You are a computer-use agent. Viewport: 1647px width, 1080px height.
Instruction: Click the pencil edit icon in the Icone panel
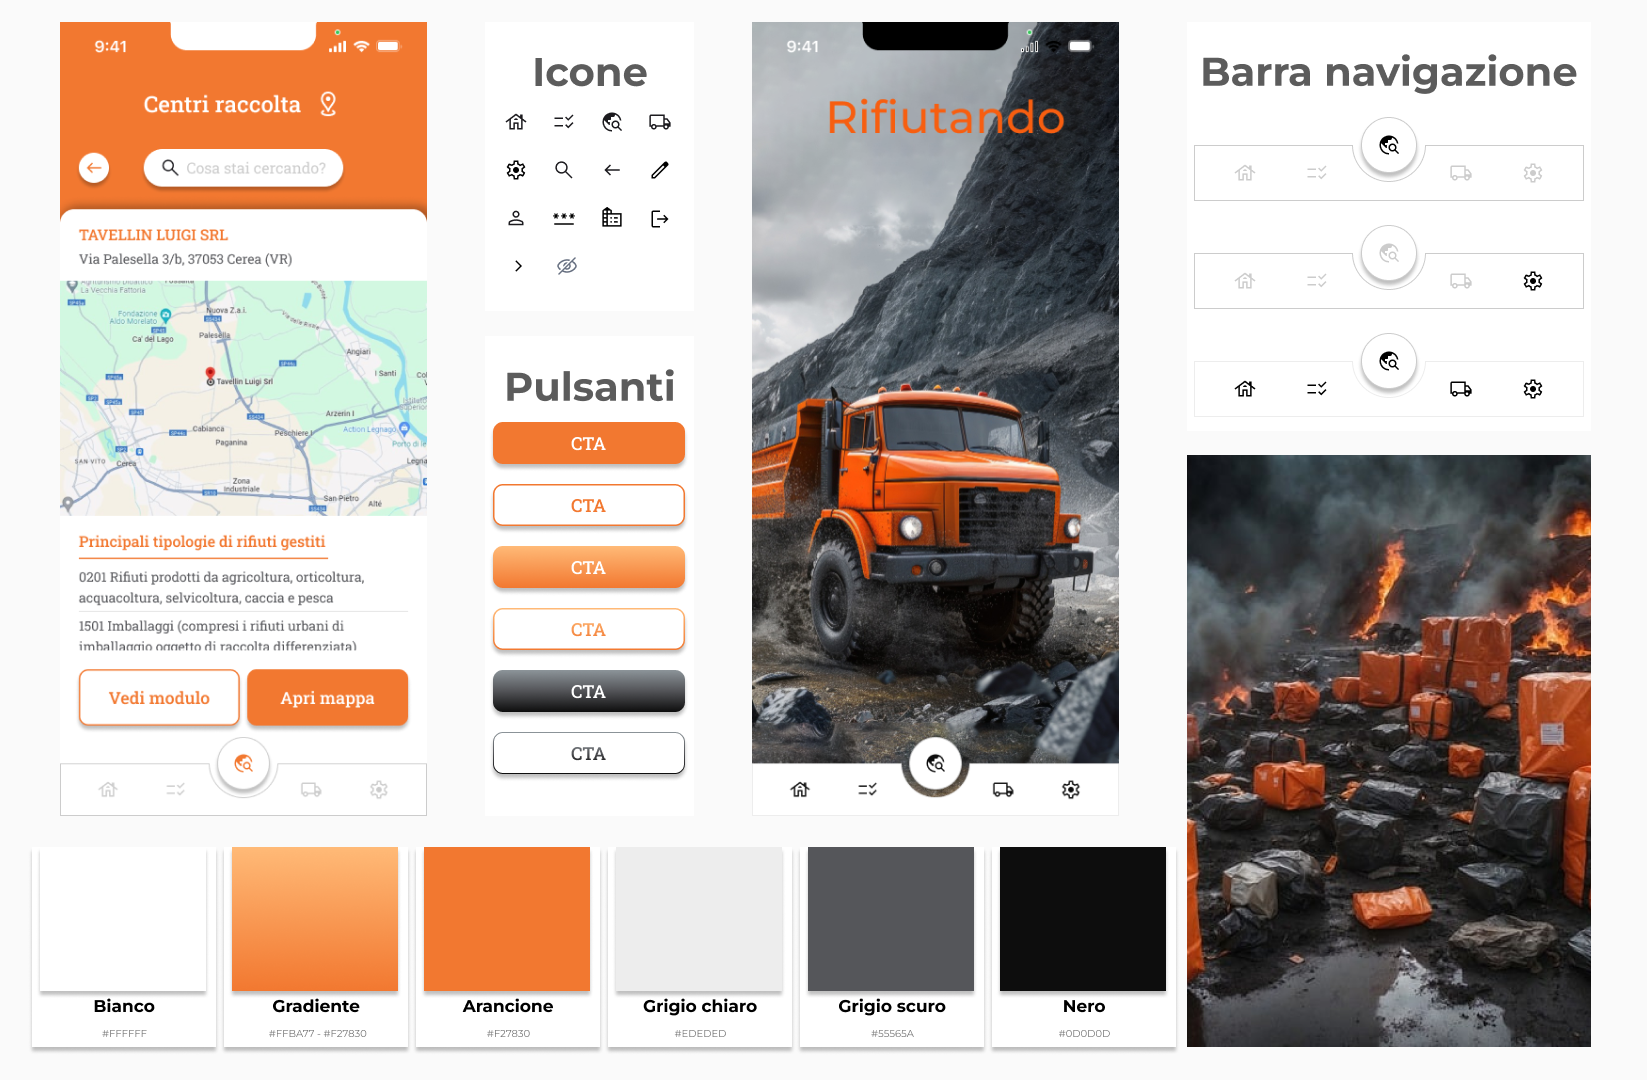[660, 170]
